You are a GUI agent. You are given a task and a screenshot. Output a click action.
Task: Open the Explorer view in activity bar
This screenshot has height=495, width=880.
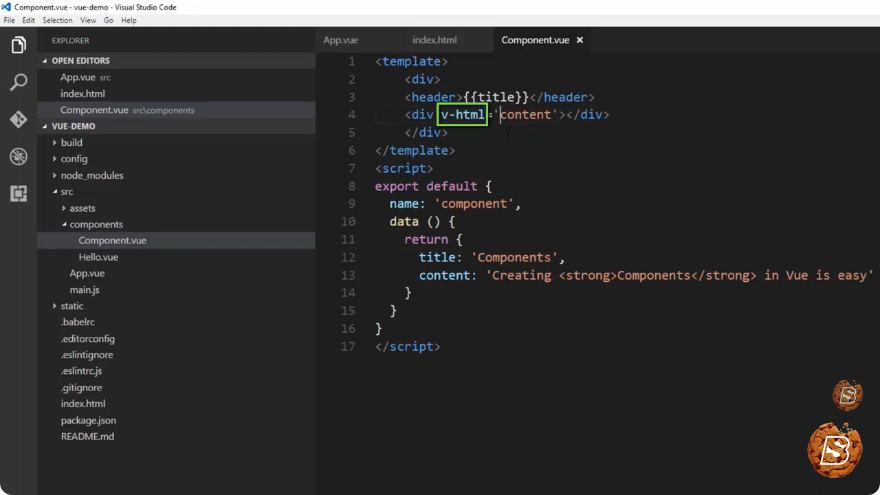(x=18, y=45)
